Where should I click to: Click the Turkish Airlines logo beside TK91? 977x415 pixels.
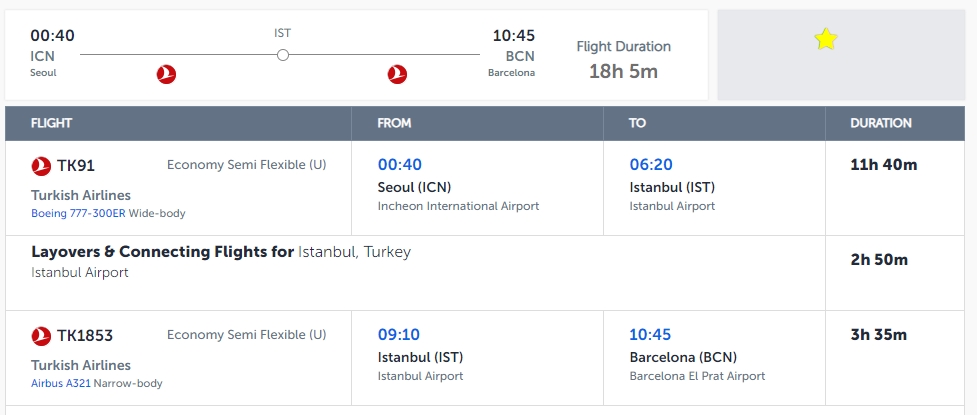pos(41,166)
